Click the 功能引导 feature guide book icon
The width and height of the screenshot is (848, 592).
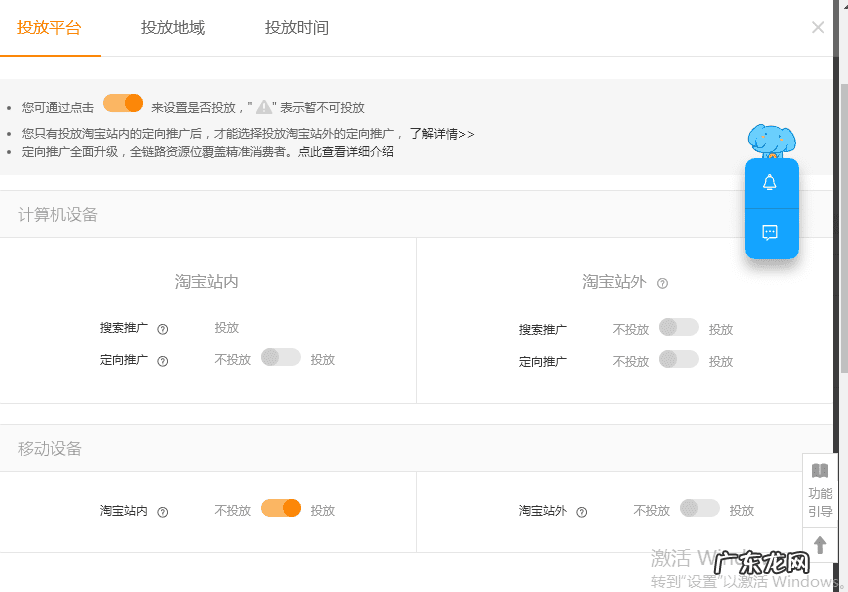[820, 470]
